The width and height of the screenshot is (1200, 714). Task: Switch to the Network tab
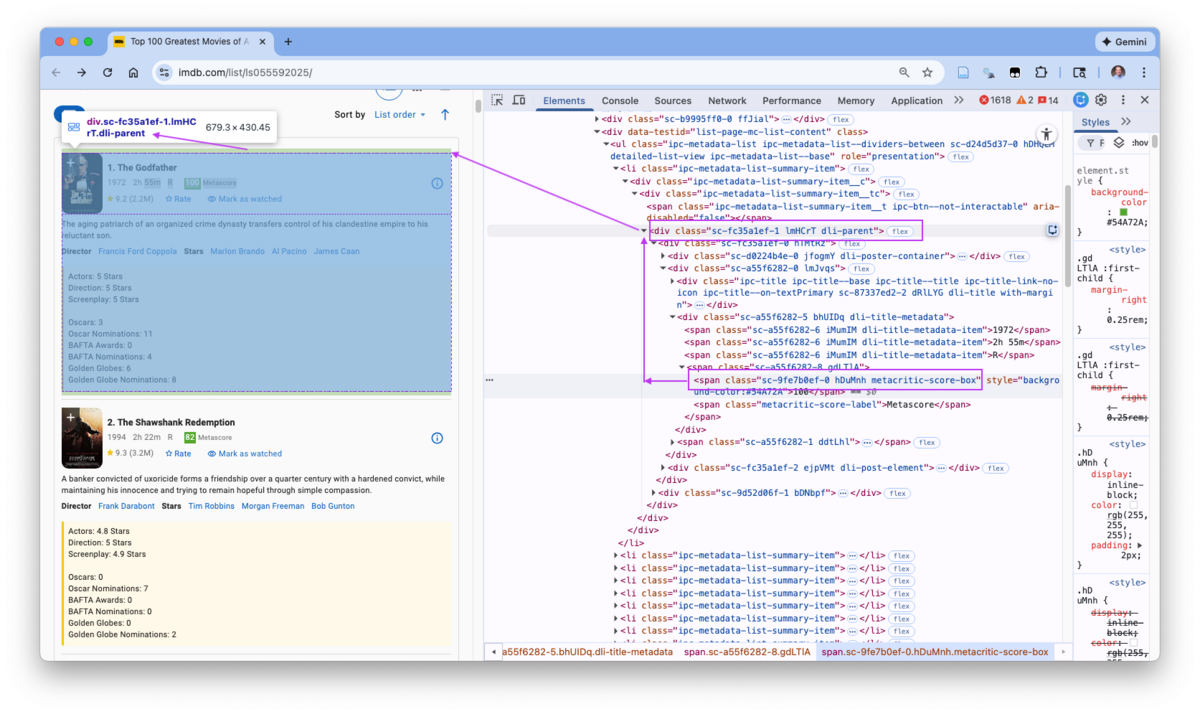click(x=727, y=100)
